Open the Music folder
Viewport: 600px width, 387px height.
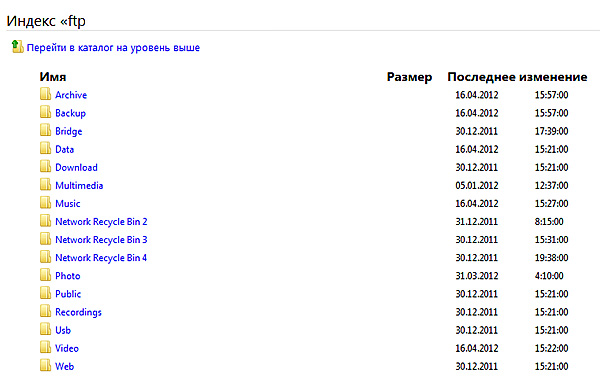point(68,204)
